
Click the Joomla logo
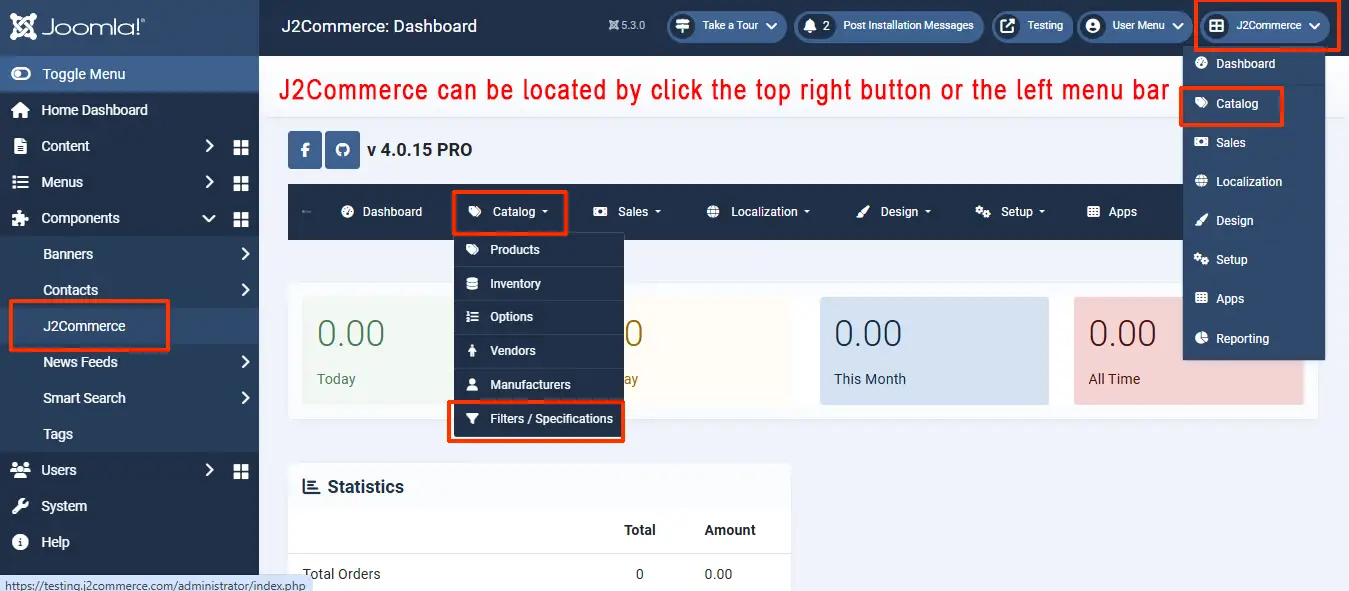pos(78,27)
